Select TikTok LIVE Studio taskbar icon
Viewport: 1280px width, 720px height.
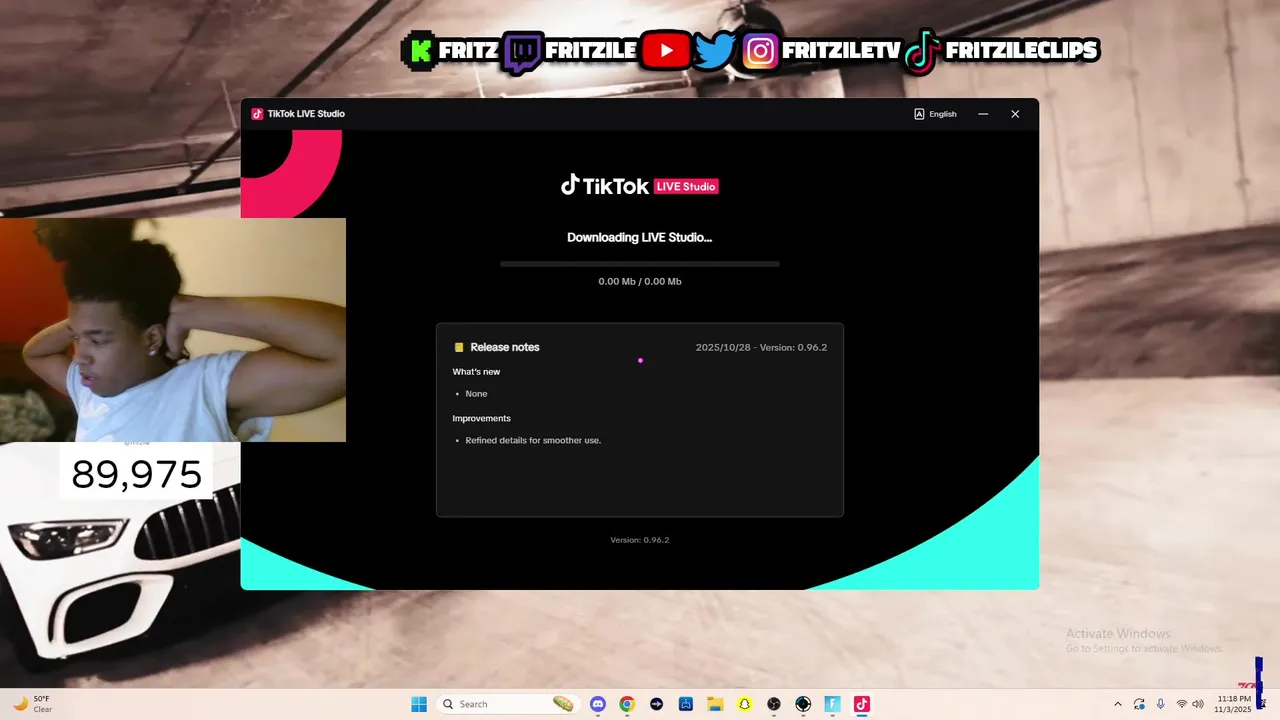[862, 704]
